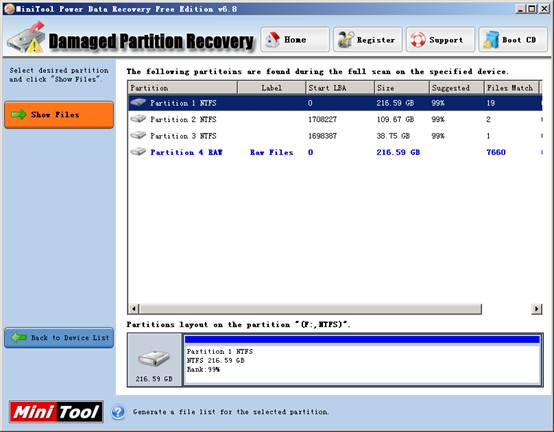The width and height of the screenshot is (554, 432).
Task: Sort by the Files Match column header
Action: (x=511, y=88)
